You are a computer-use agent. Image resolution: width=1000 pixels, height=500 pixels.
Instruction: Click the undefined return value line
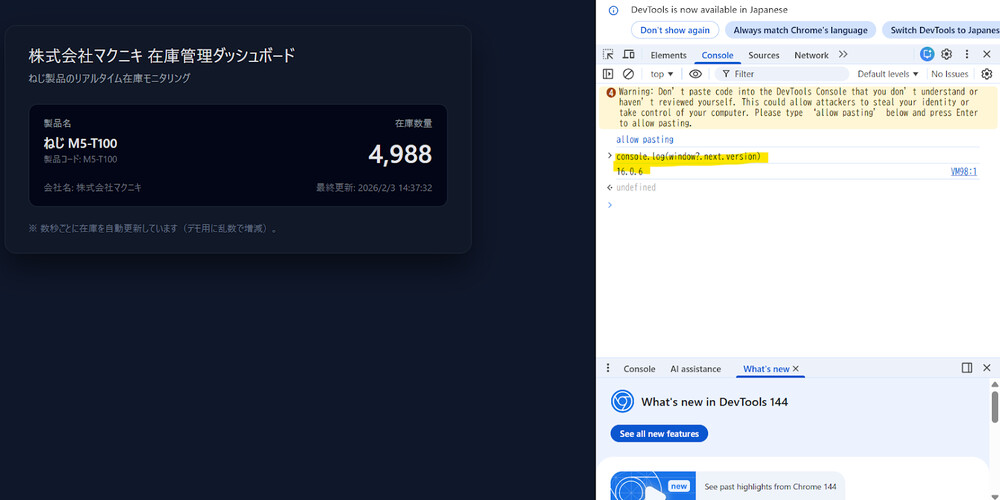[x=636, y=188]
